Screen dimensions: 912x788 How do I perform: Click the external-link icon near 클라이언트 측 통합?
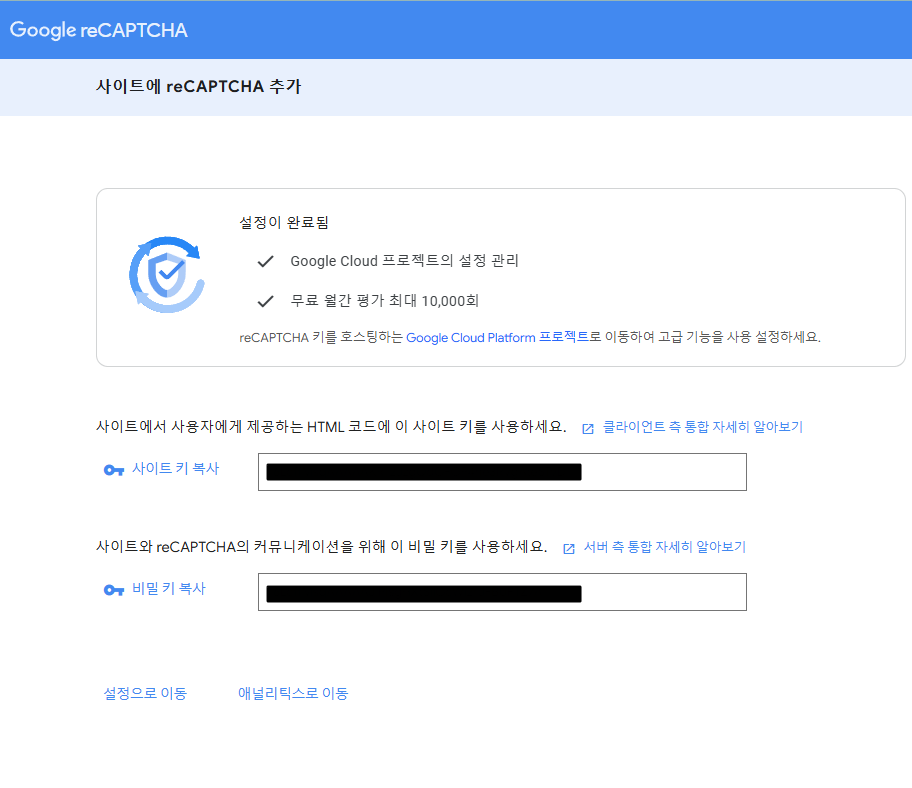[x=587, y=426]
